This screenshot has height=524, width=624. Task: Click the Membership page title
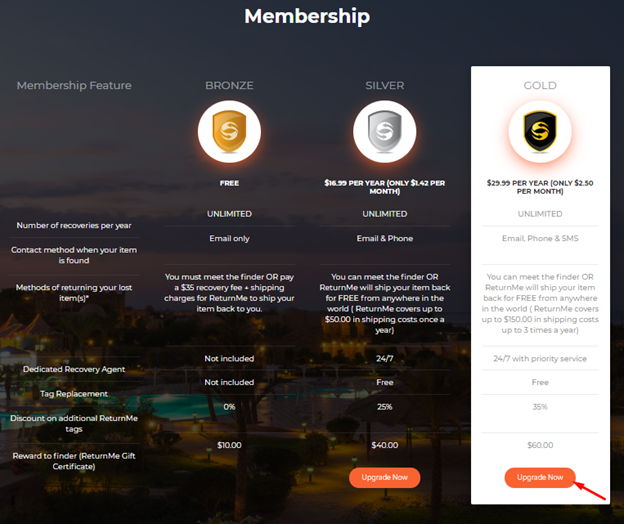pyautogui.click(x=306, y=17)
